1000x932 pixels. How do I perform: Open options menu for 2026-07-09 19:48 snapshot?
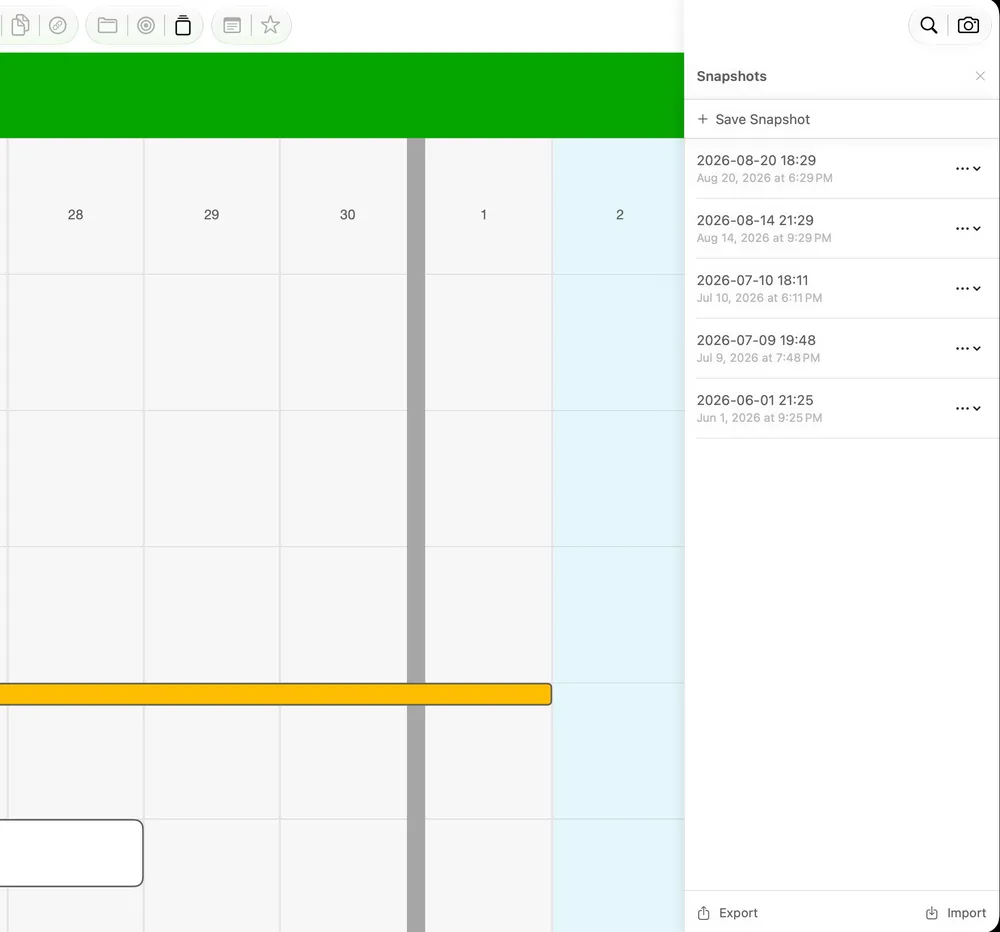(968, 348)
